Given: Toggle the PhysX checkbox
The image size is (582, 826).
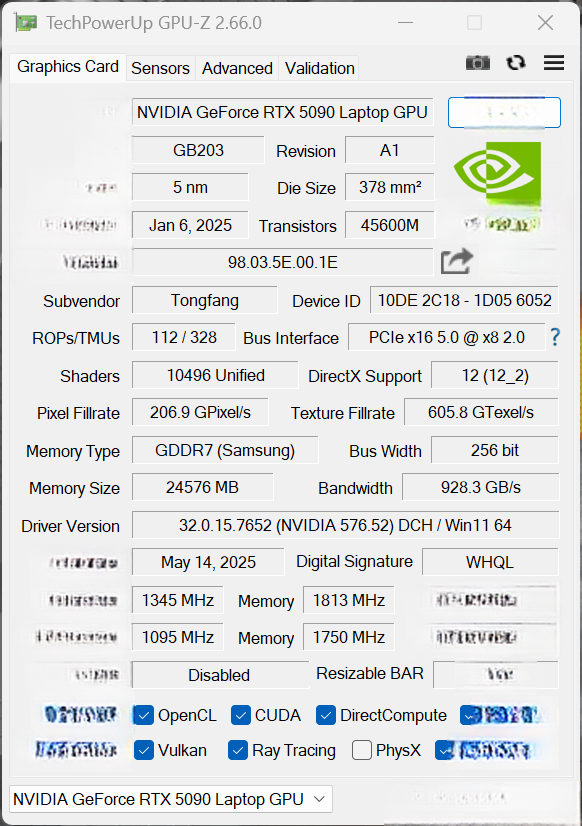Looking at the screenshot, I should 362,750.
